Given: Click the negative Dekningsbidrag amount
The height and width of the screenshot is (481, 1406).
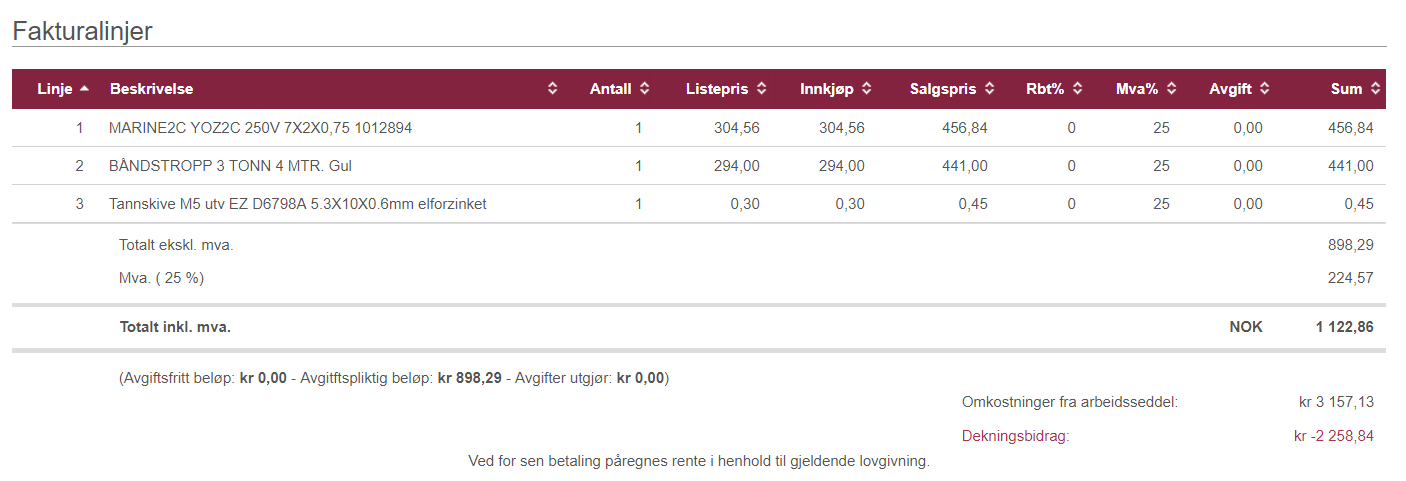Looking at the screenshot, I should [1334, 436].
